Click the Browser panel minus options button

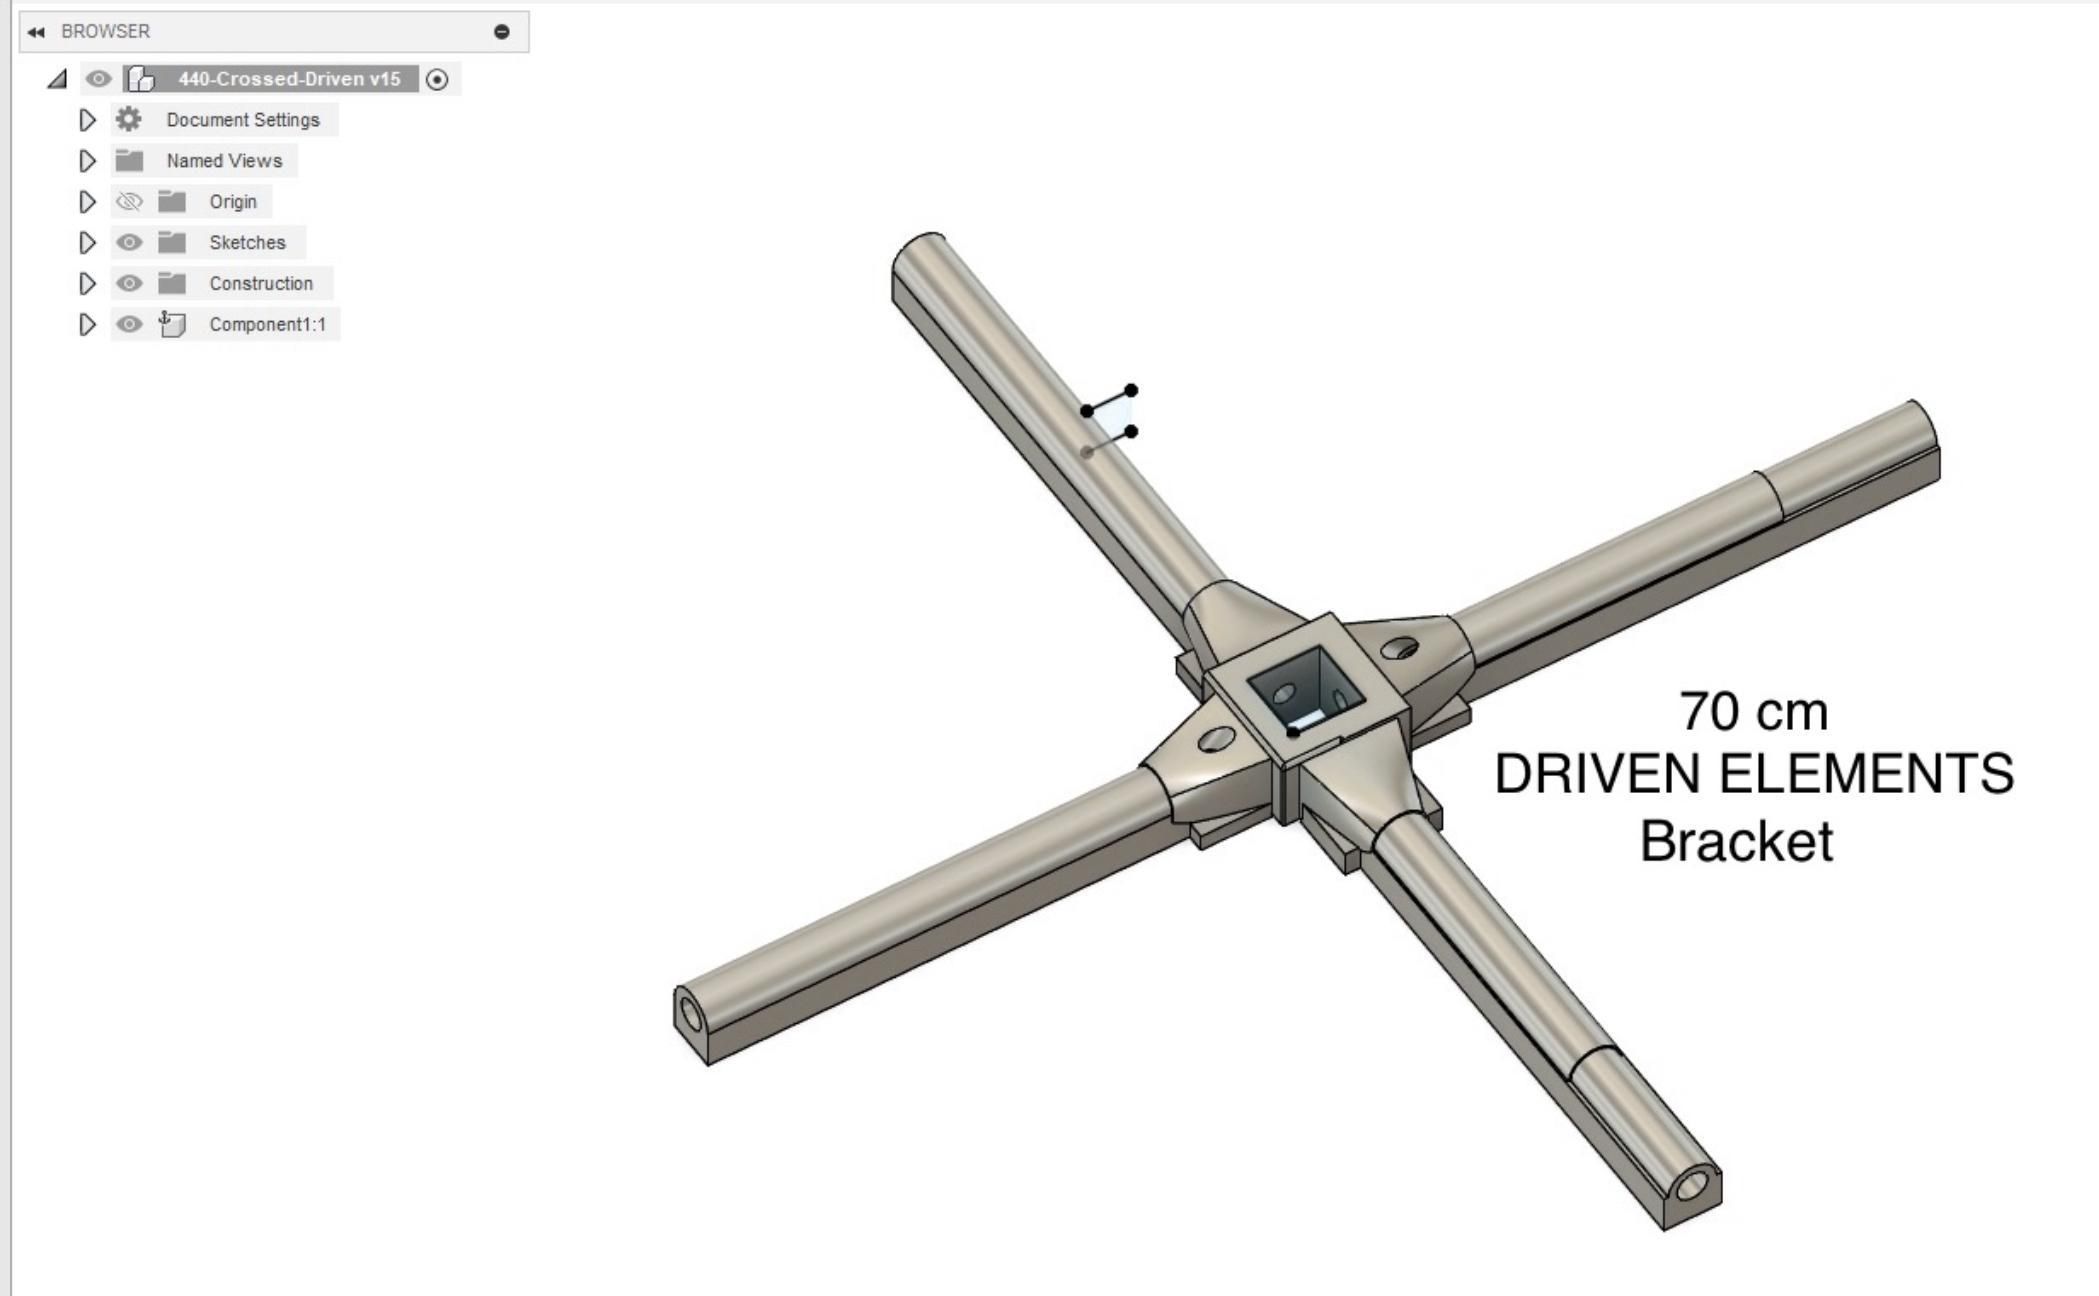(x=502, y=32)
